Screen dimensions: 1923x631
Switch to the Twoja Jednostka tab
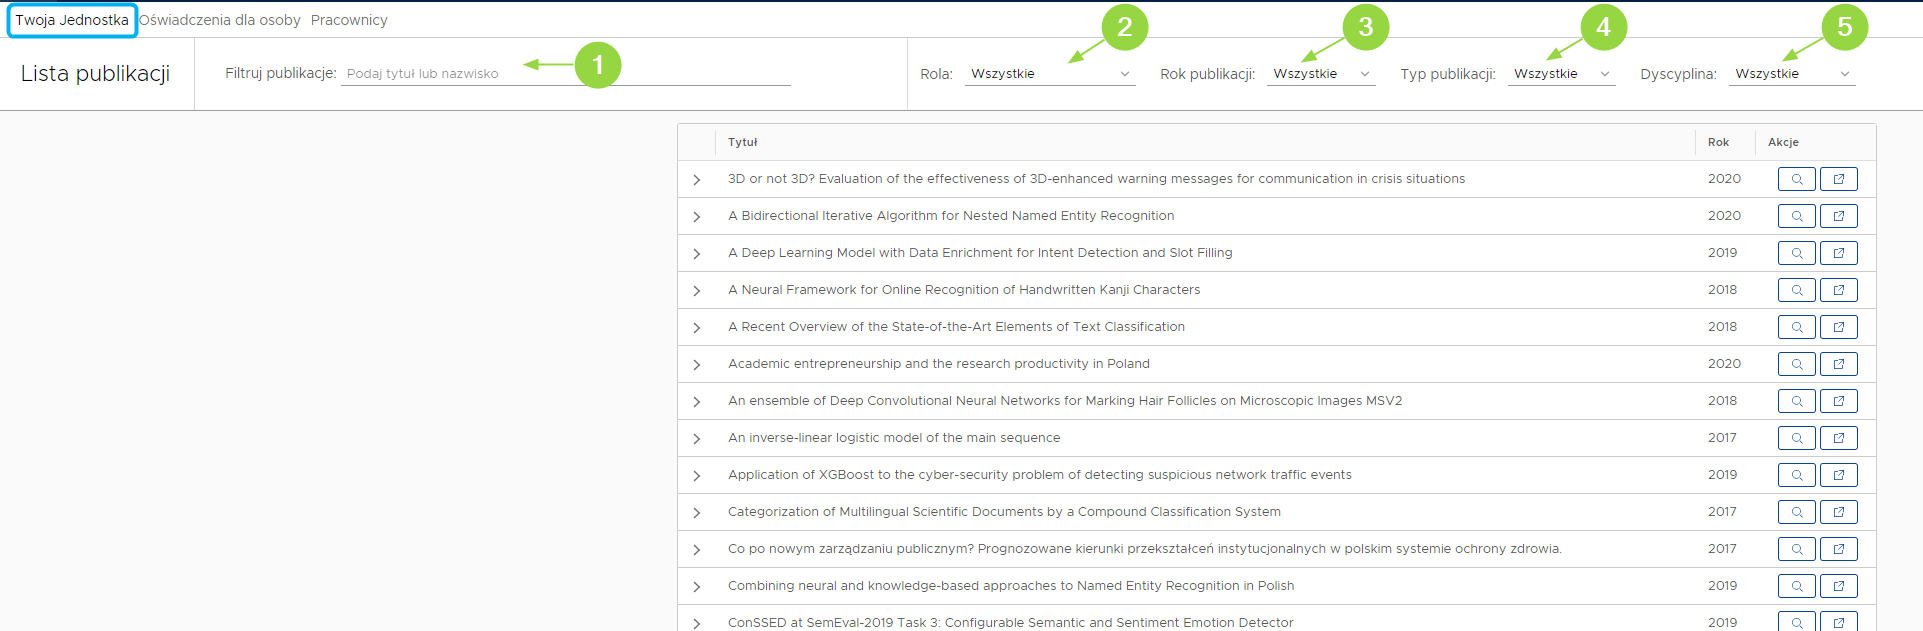(72, 20)
